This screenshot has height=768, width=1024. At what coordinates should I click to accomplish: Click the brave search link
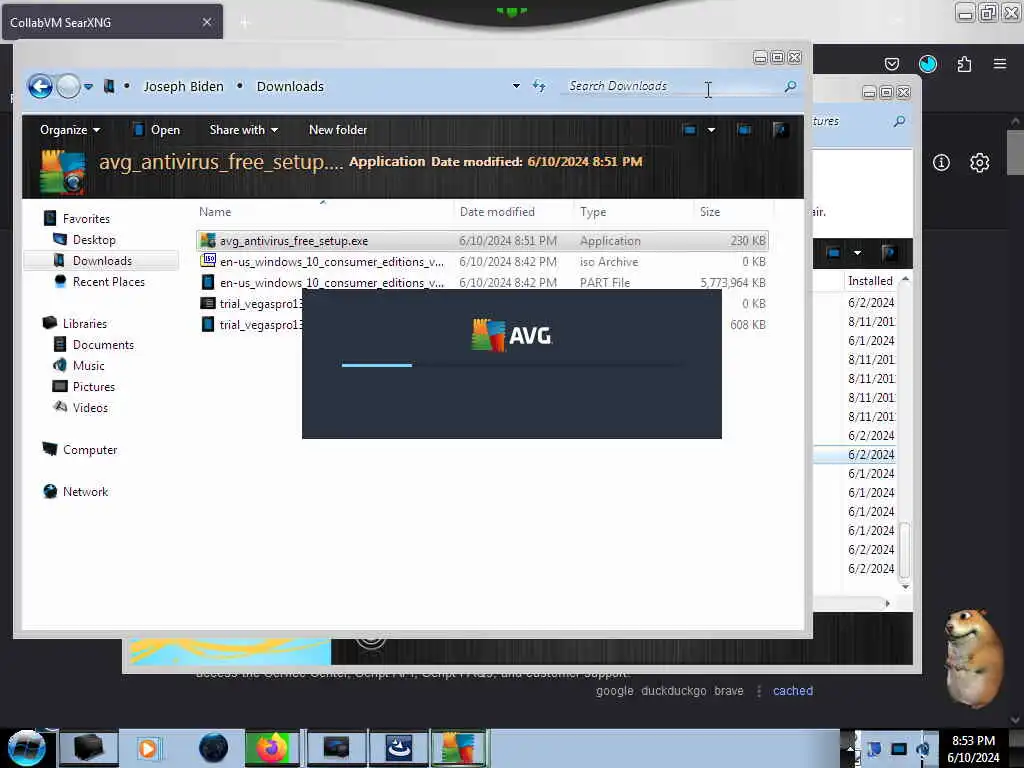click(729, 691)
